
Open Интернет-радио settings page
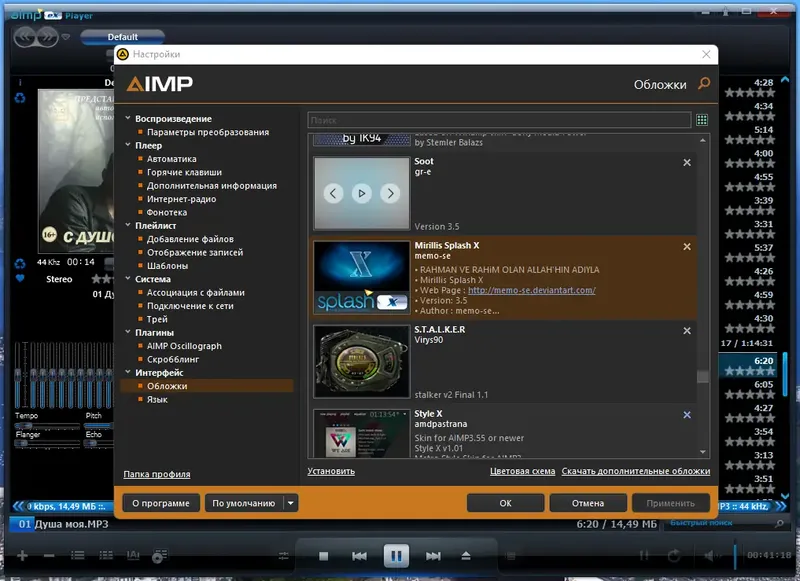(x=181, y=199)
